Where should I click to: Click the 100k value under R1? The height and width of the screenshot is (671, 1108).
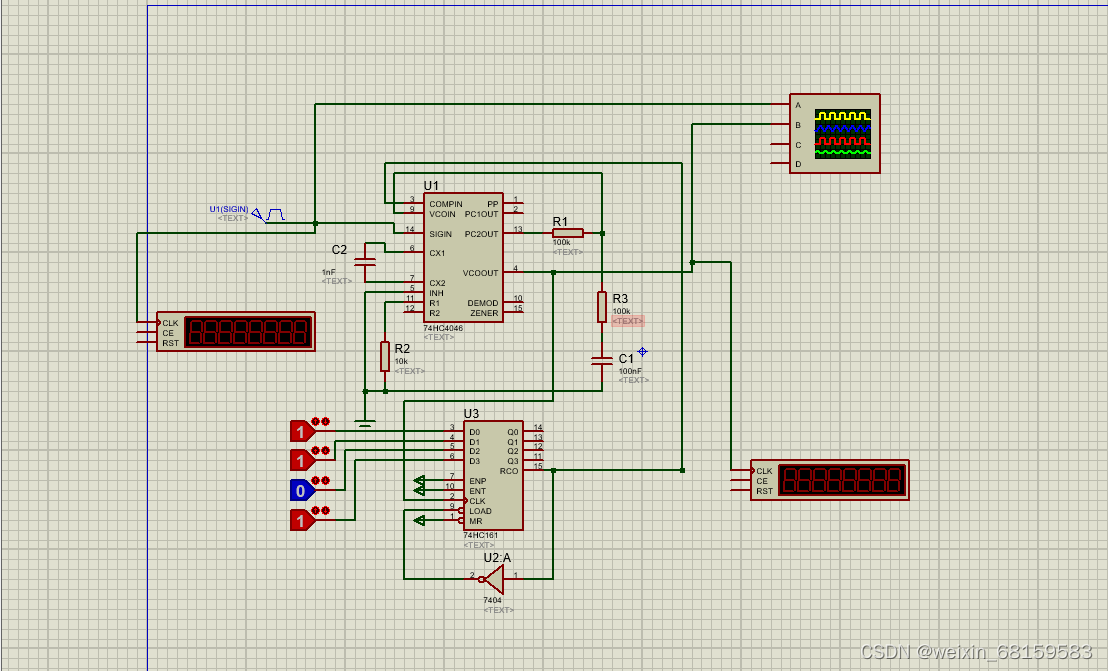562,242
